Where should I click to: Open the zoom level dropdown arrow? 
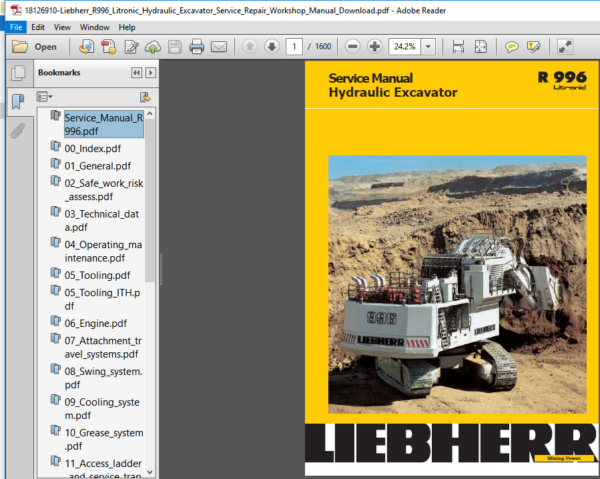pos(428,47)
